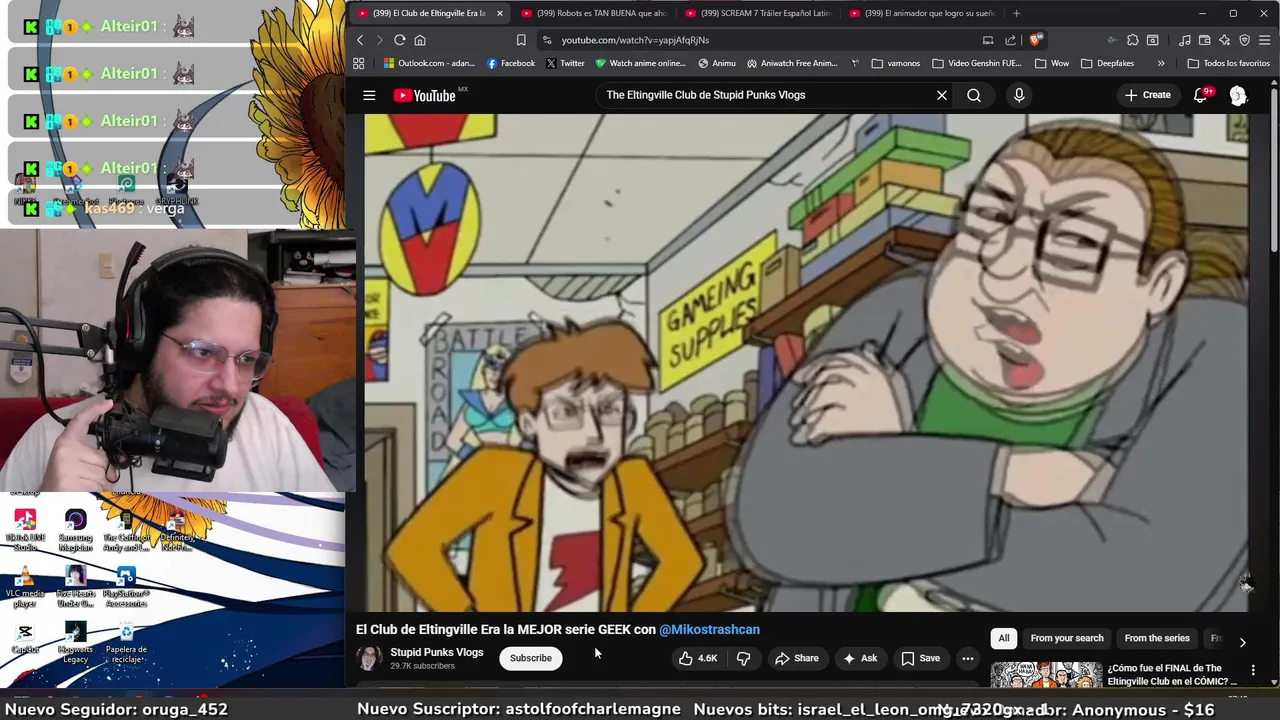Select the All filter chip
The image size is (1280, 720).
[x=1003, y=638]
